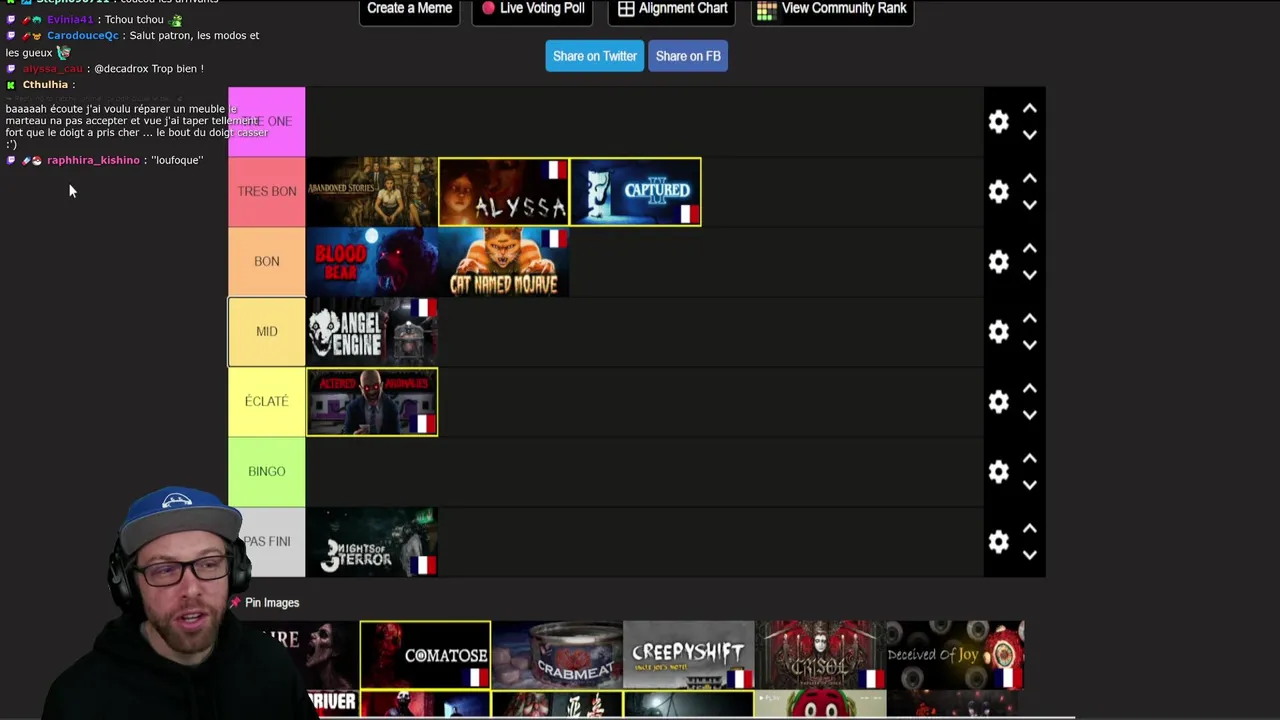Open settings gear for TRES BON row
Viewport: 1280px width, 720px height.
pos(998,192)
